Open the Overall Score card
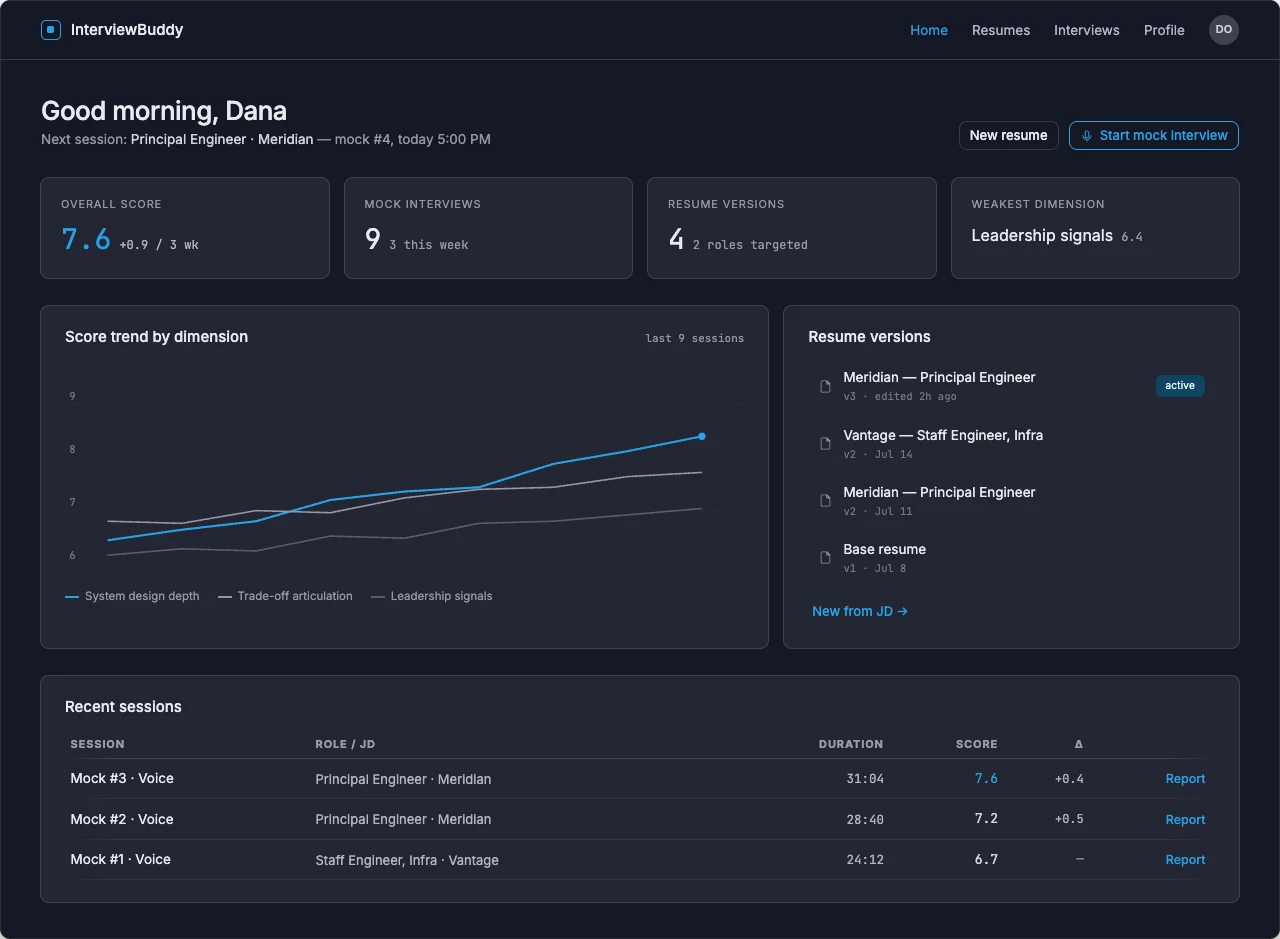 pyautogui.click(x=185, y=228)
